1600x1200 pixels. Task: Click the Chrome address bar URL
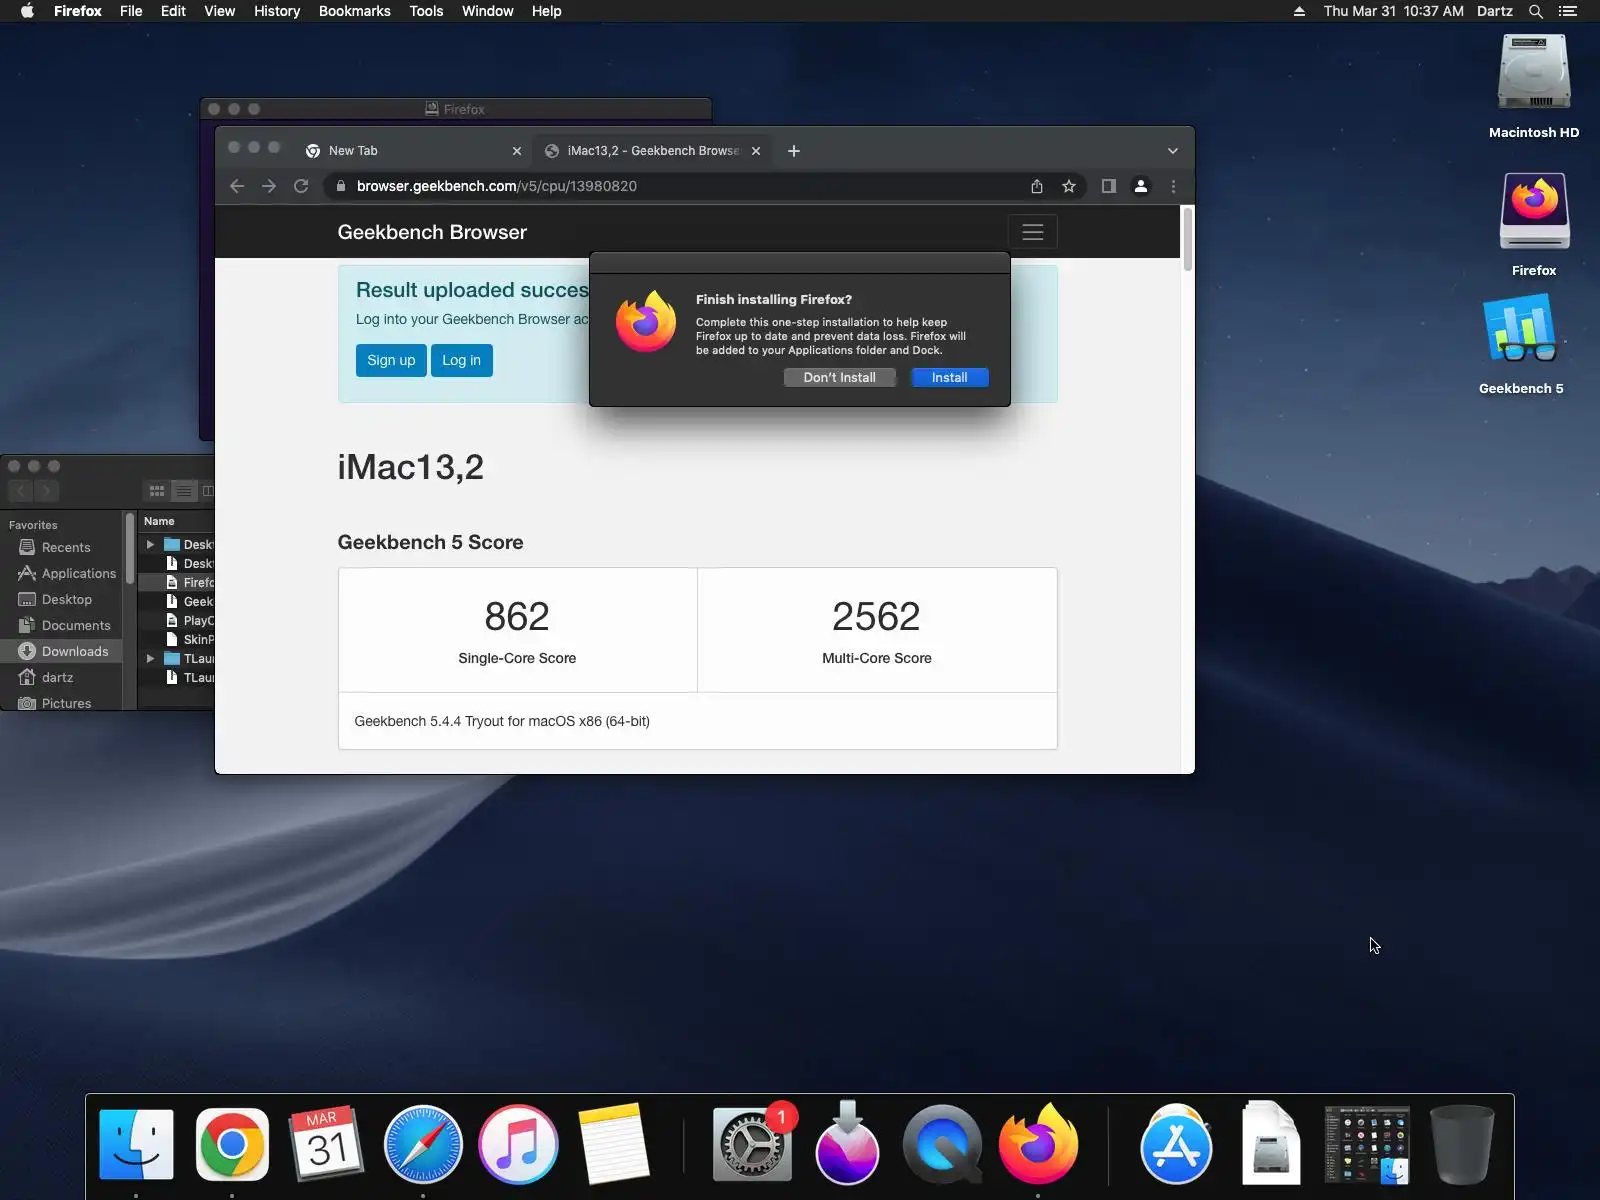click(x=497, y=186)
